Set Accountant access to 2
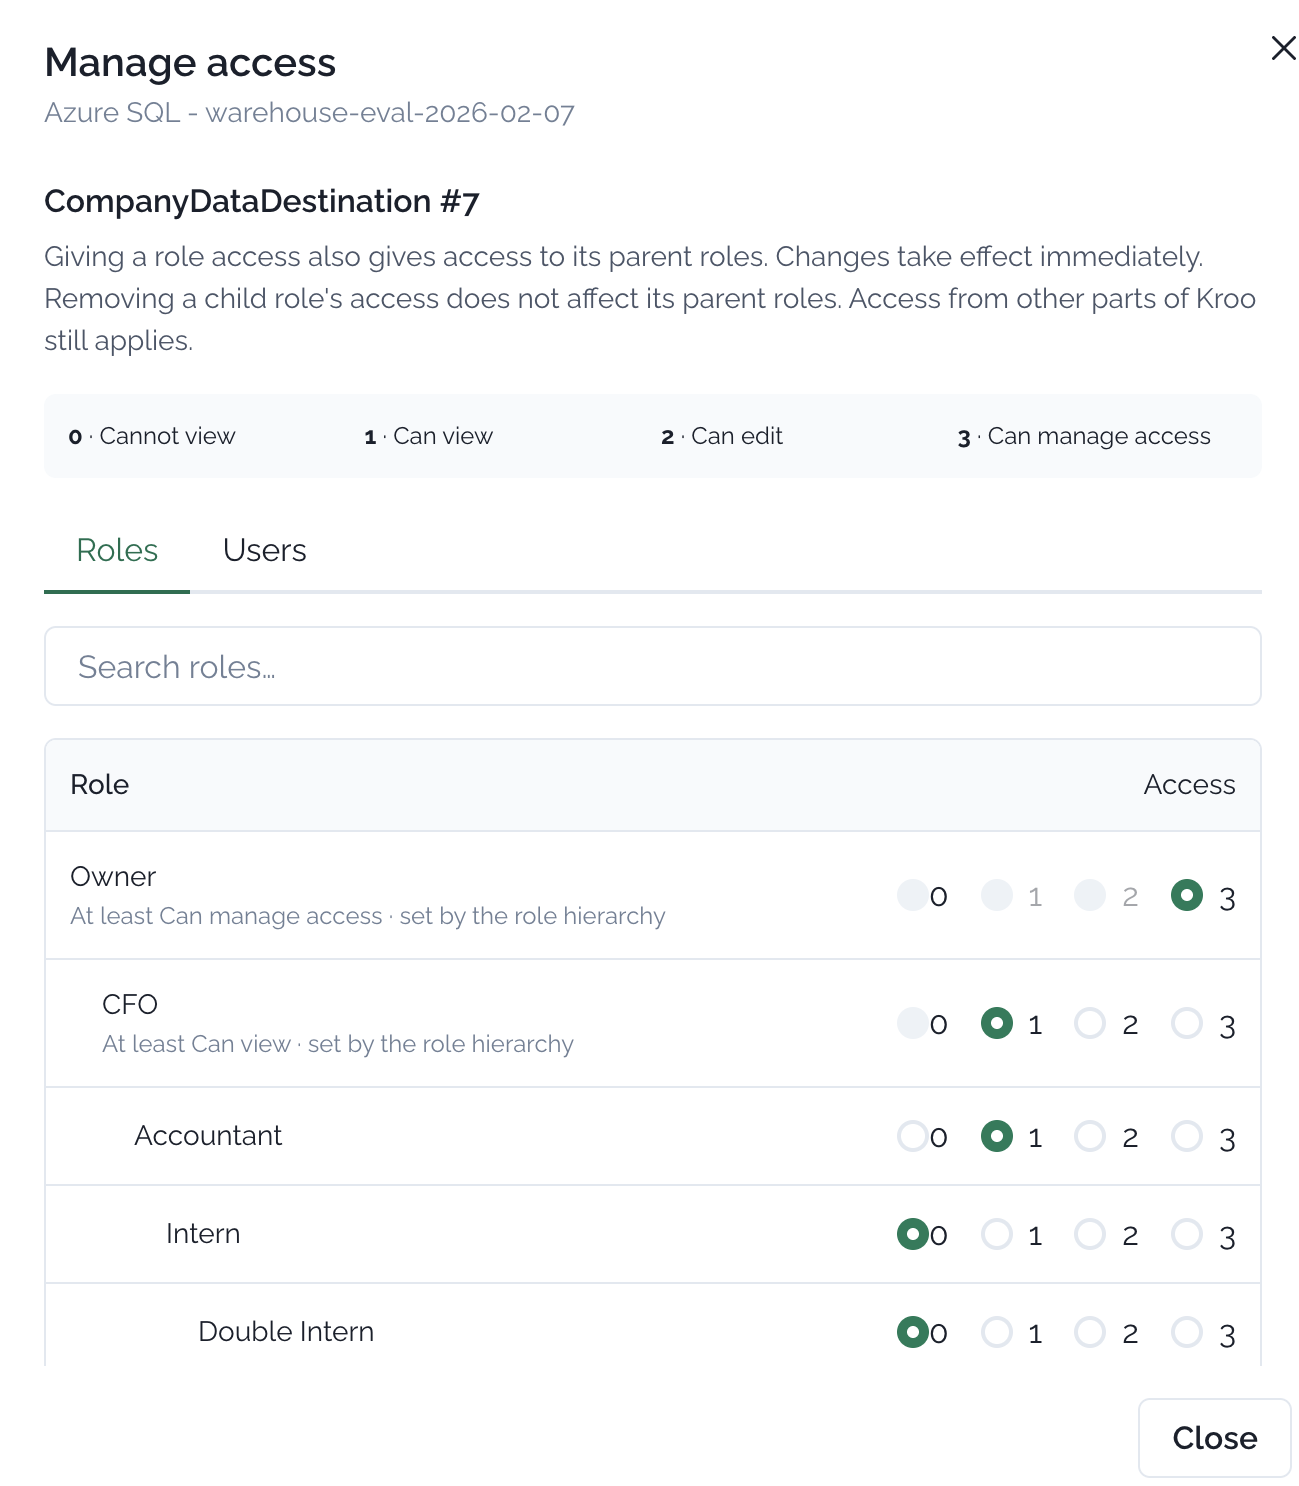This screenshot has height=1486, width=1299. [x=1090, y=1136]
